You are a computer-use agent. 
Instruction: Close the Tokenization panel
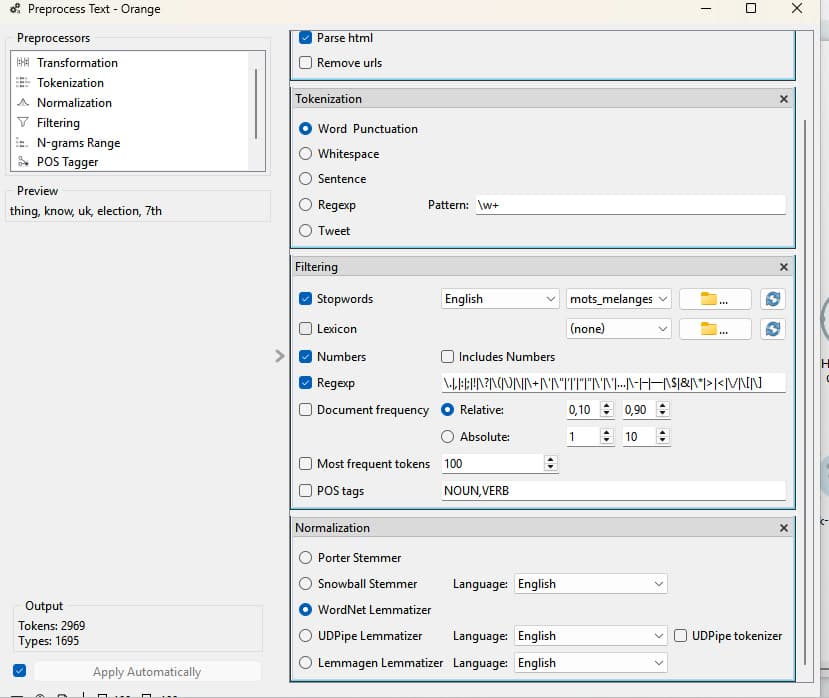[784, 99]
